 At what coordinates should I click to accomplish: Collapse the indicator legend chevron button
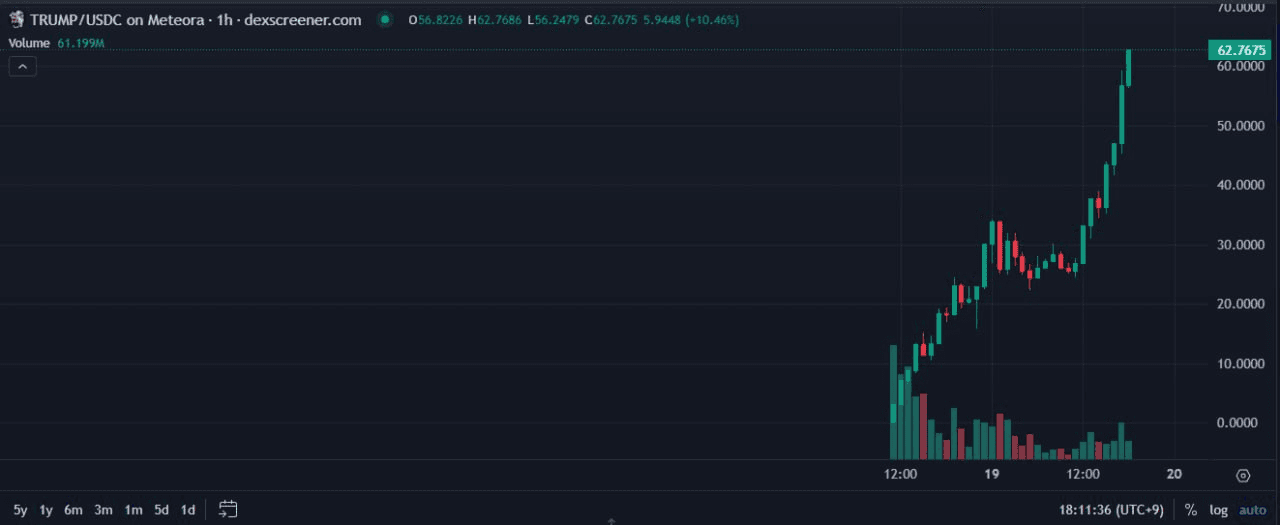pos(23,66)
